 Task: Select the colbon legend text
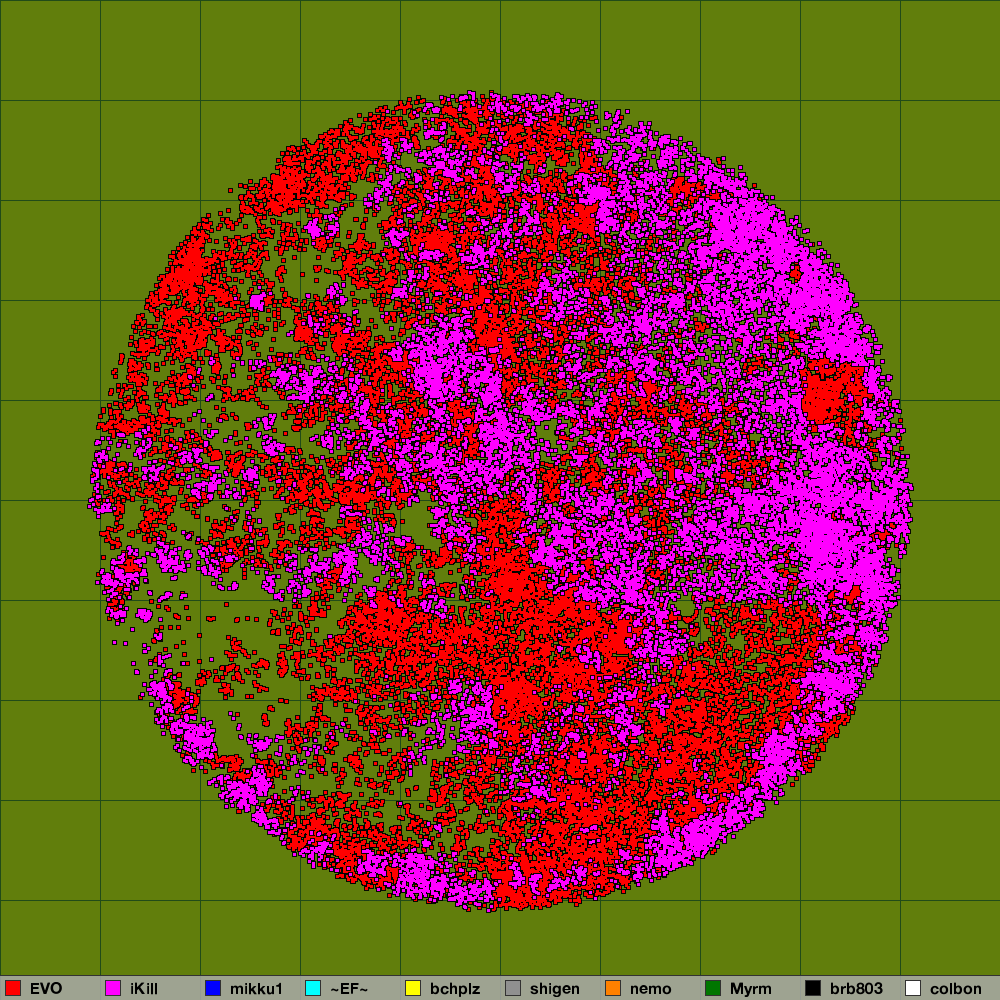click(956, 989)
